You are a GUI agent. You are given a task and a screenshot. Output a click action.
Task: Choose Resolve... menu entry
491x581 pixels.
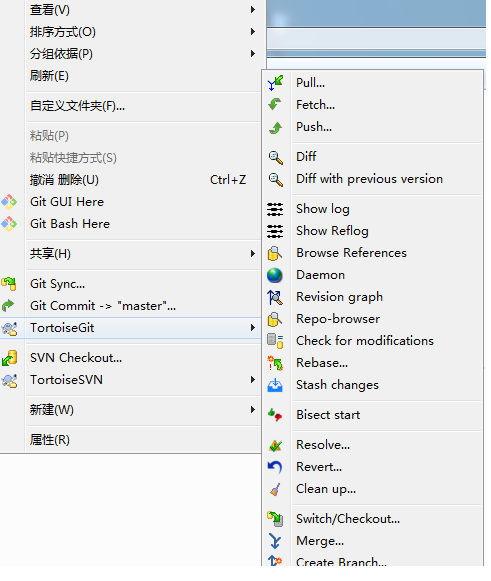point(373,445)
